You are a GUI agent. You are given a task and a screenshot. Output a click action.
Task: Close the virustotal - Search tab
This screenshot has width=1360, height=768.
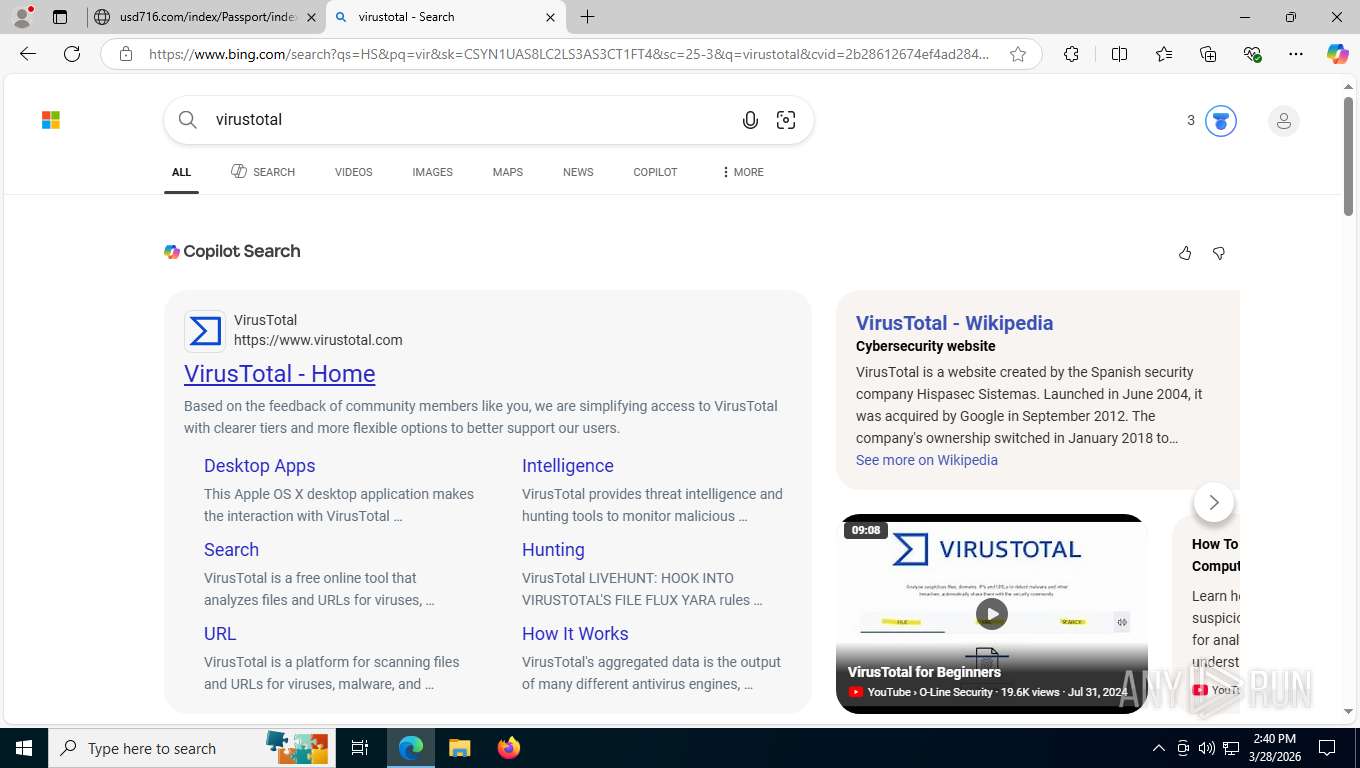coord(550,17)
